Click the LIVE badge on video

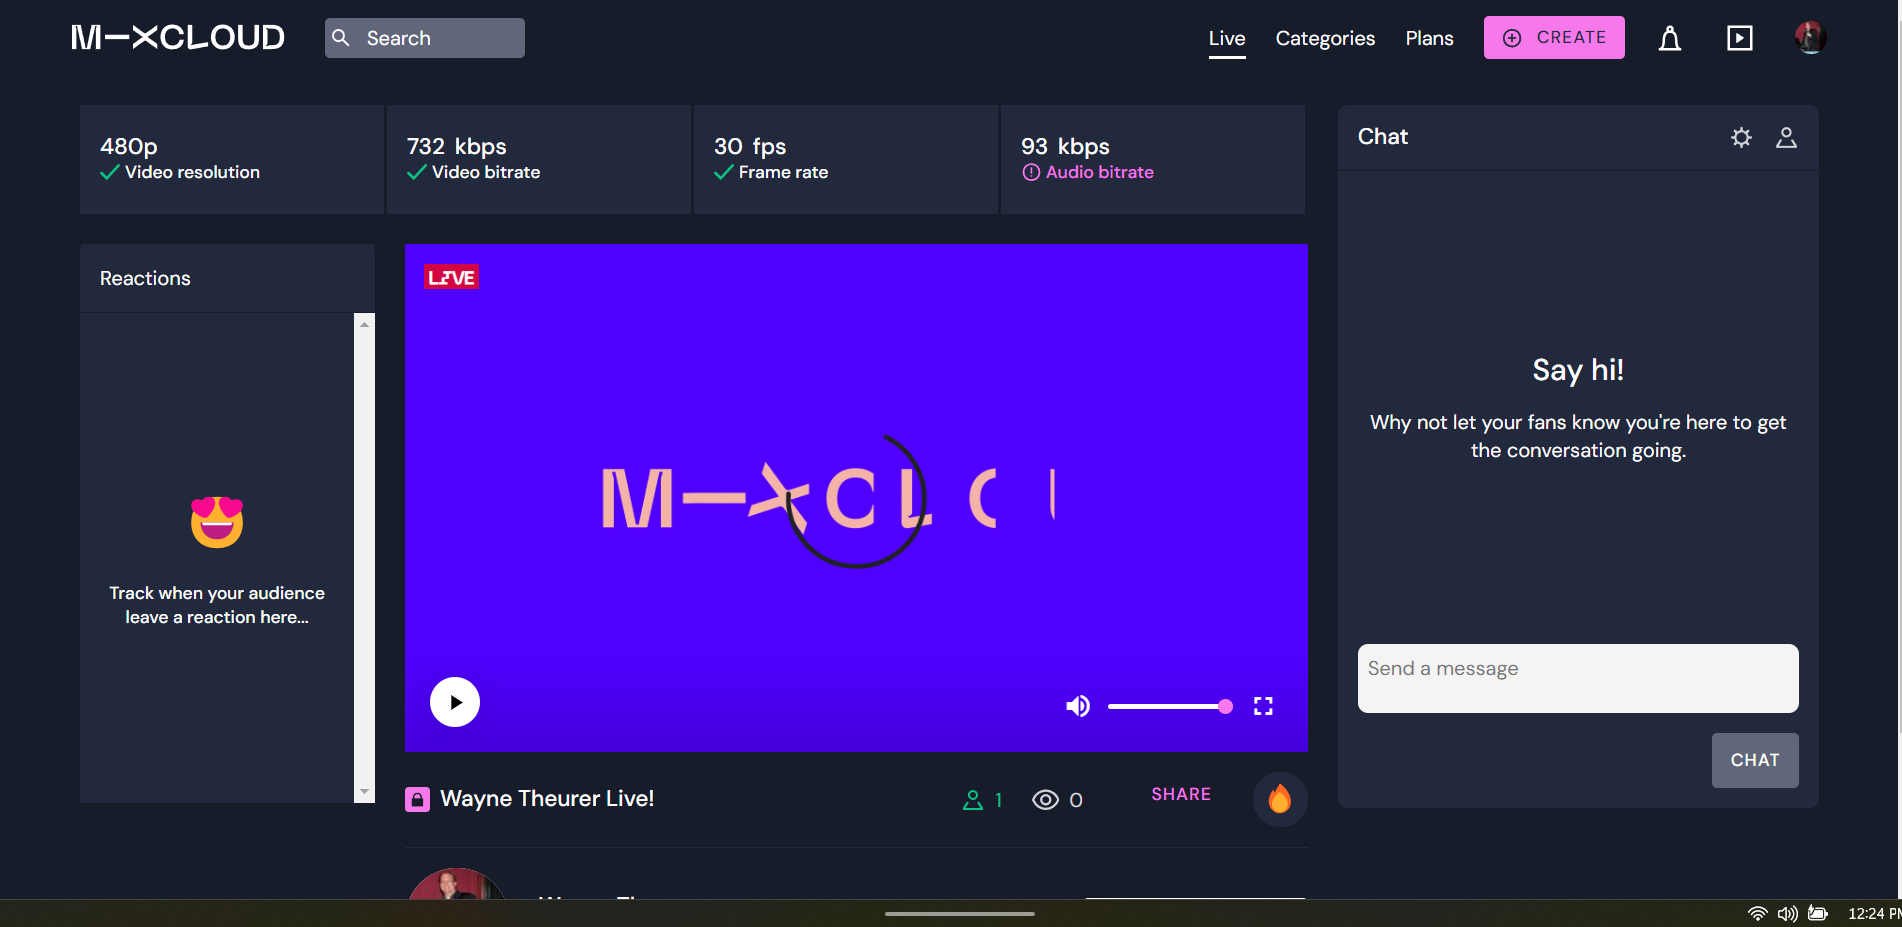(452, 277)
